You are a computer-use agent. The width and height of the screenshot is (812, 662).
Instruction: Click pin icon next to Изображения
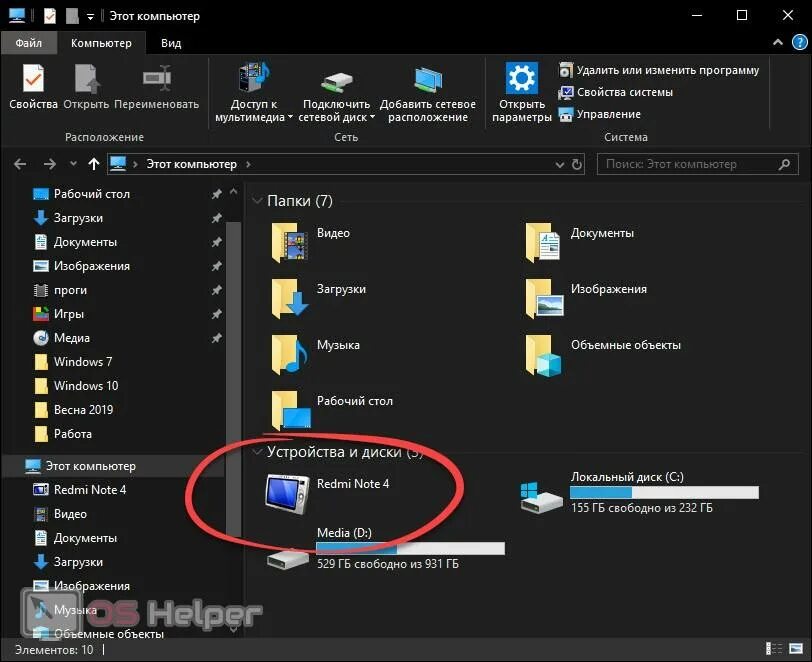pyautogui.click(x=216, y=266)
